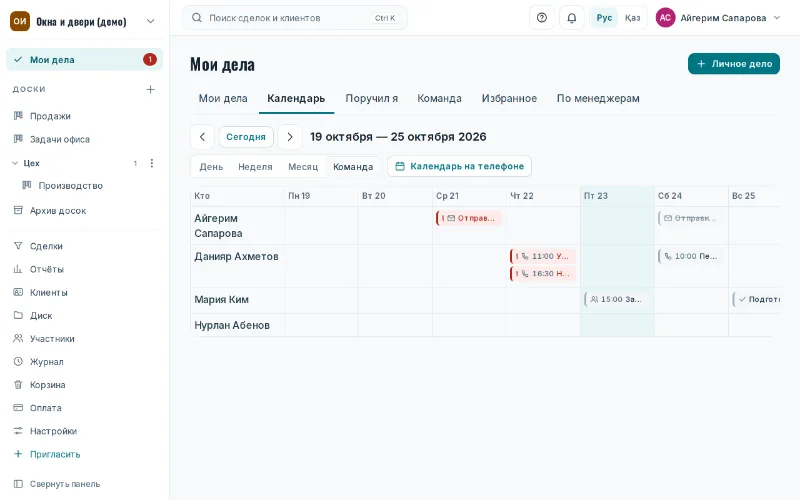Click the Оплата card icon
Image resolution: width=800 pixels, height=500 pixels.
pyautogui.click(x=18, y=408)
